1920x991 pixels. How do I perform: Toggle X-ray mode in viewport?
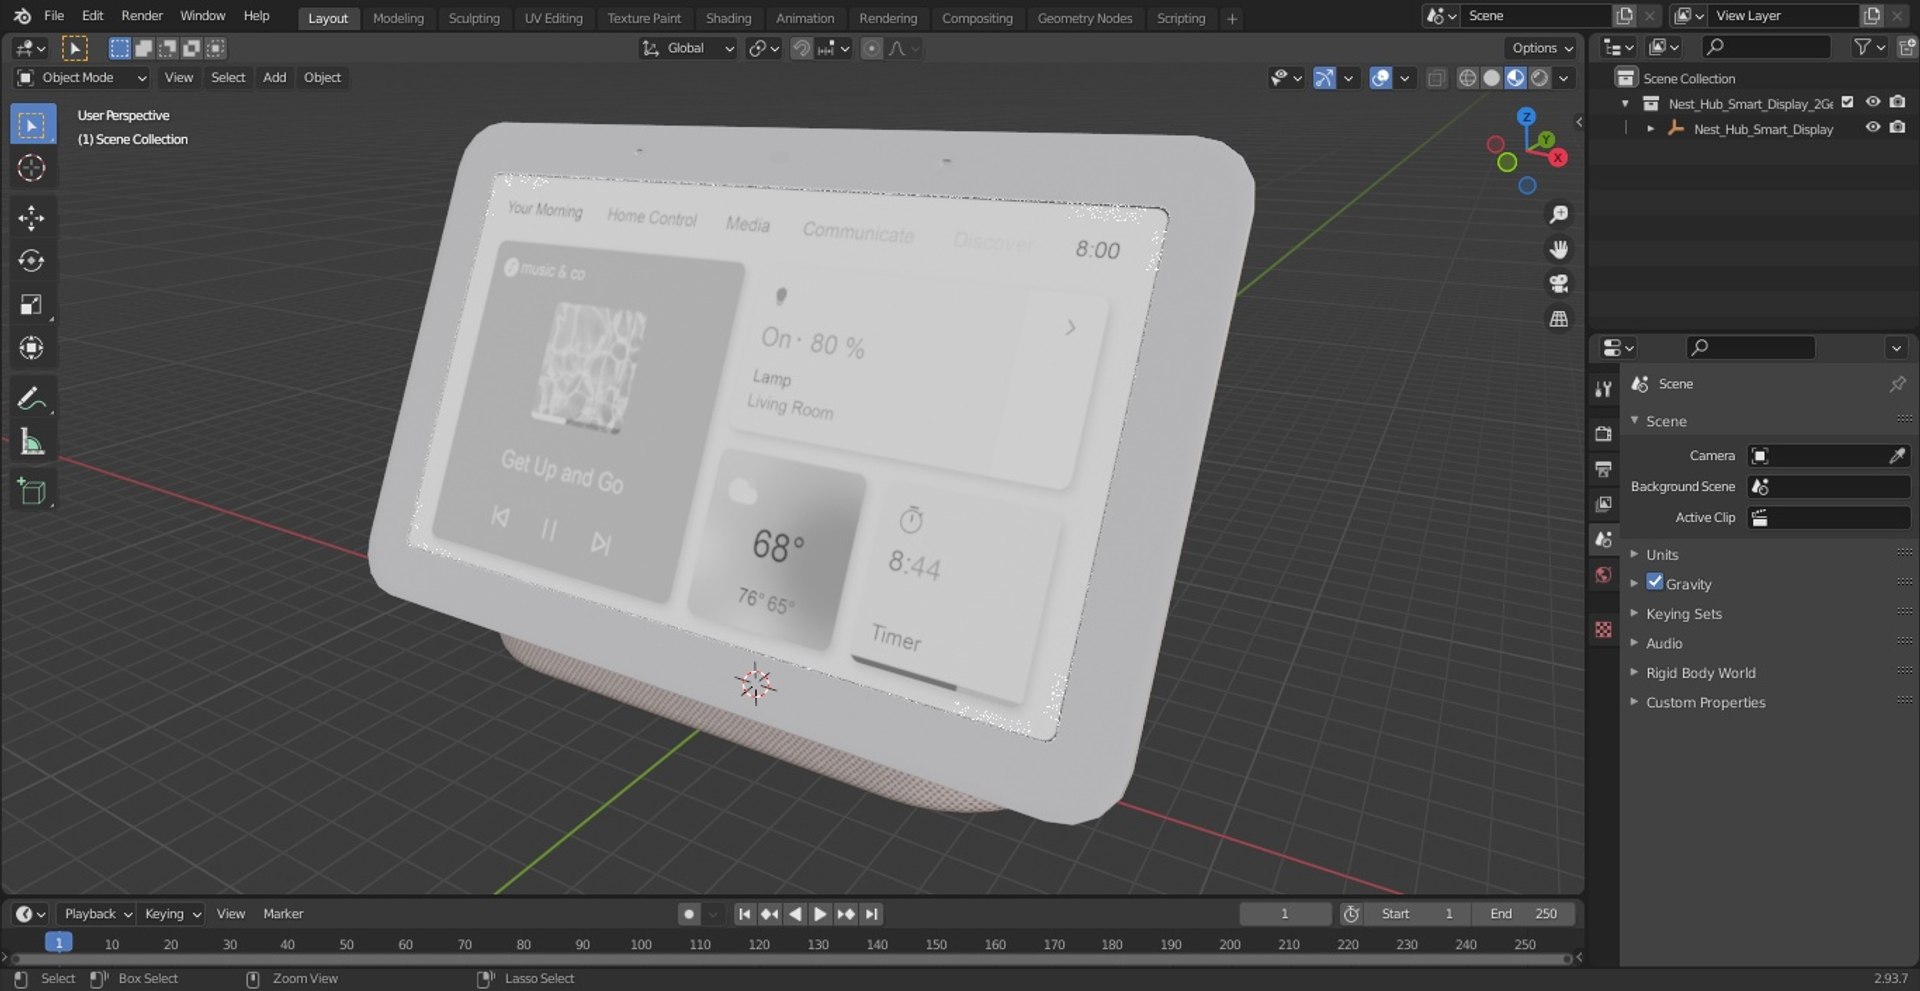pyautogui.click(x=1436, y=78)
